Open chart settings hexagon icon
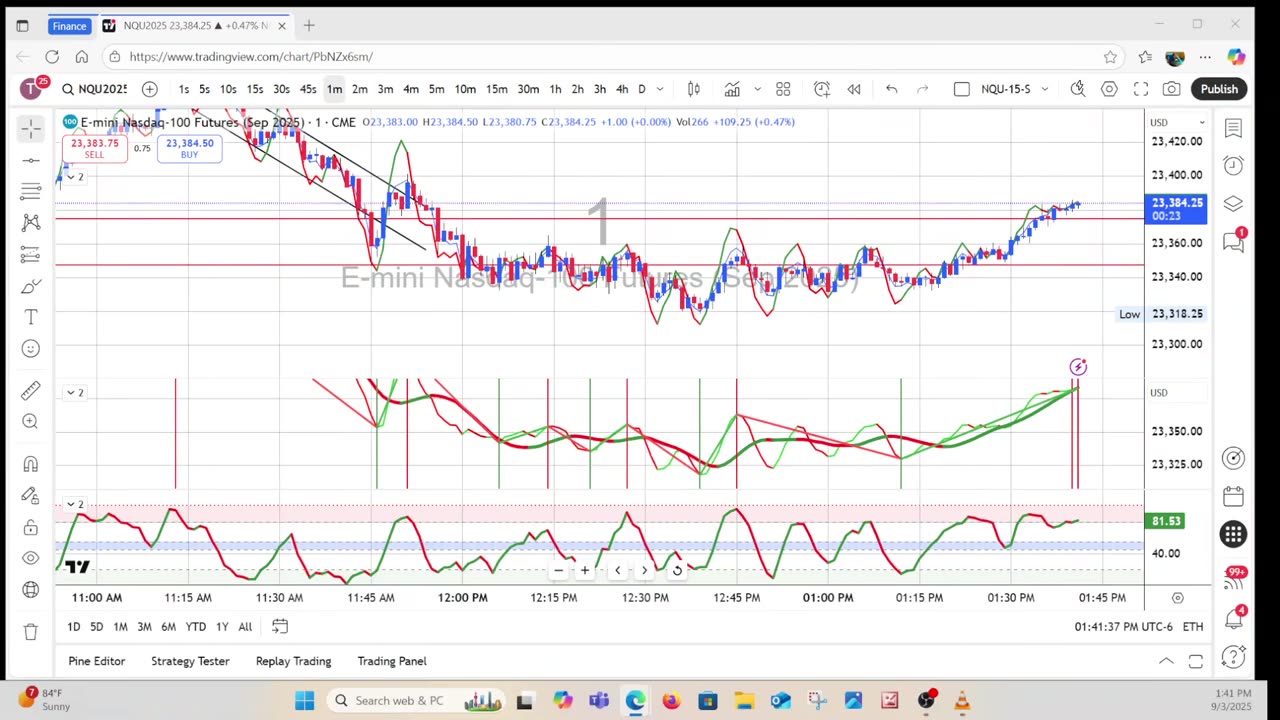 [1109, 89]
